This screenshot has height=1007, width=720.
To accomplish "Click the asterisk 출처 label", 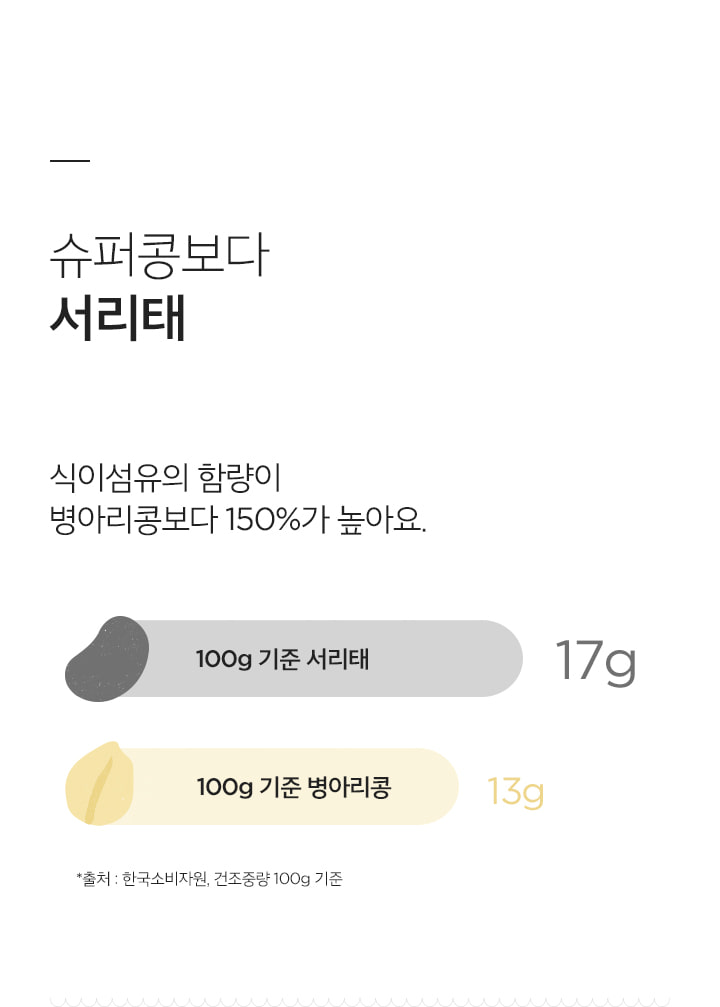I will pyautogui.click(x=94, y=879).
